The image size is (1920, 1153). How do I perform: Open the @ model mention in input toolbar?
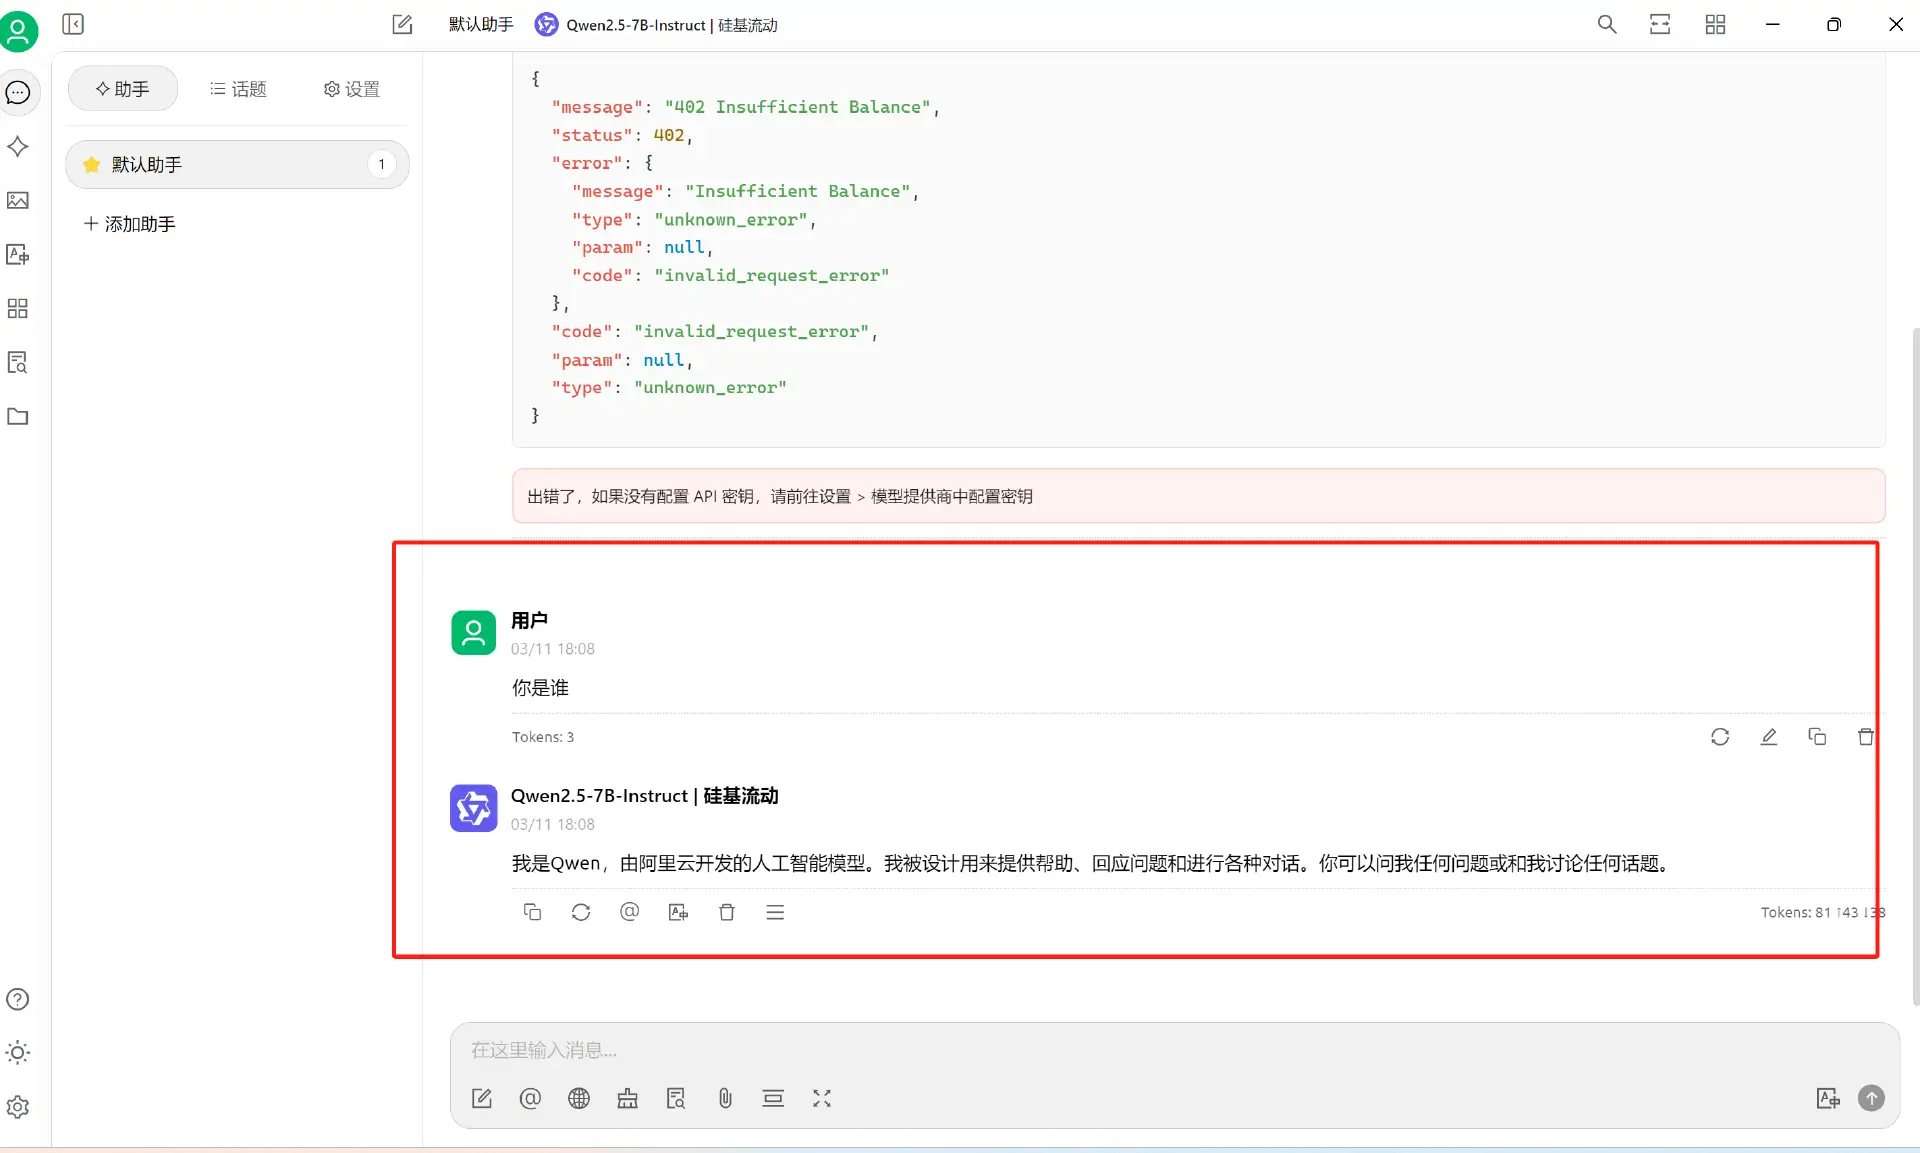point(530,1098)
